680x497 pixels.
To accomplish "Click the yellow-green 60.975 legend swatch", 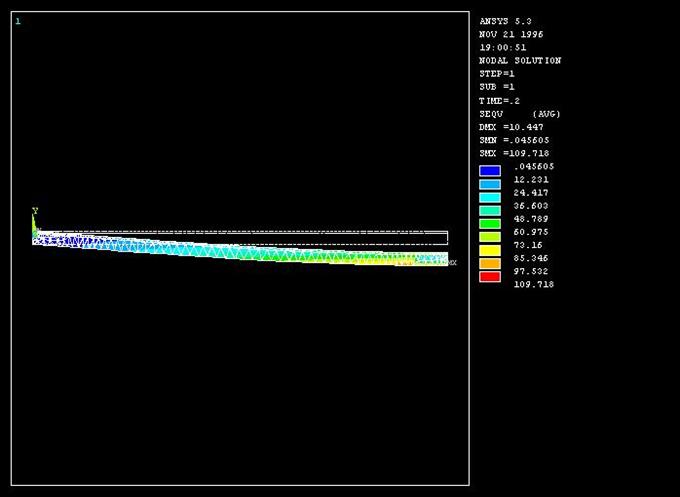I will point(490,237).
